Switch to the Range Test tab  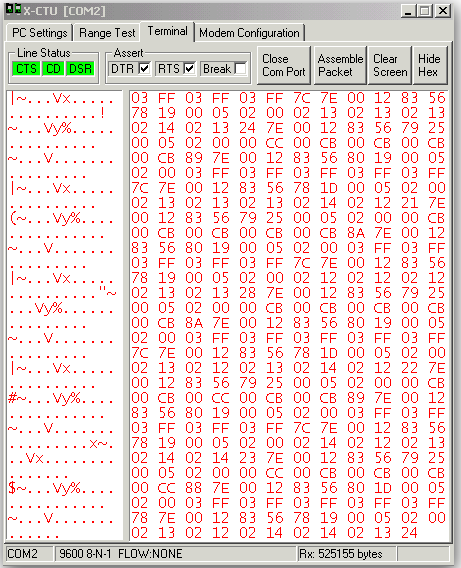pos(107,33)
